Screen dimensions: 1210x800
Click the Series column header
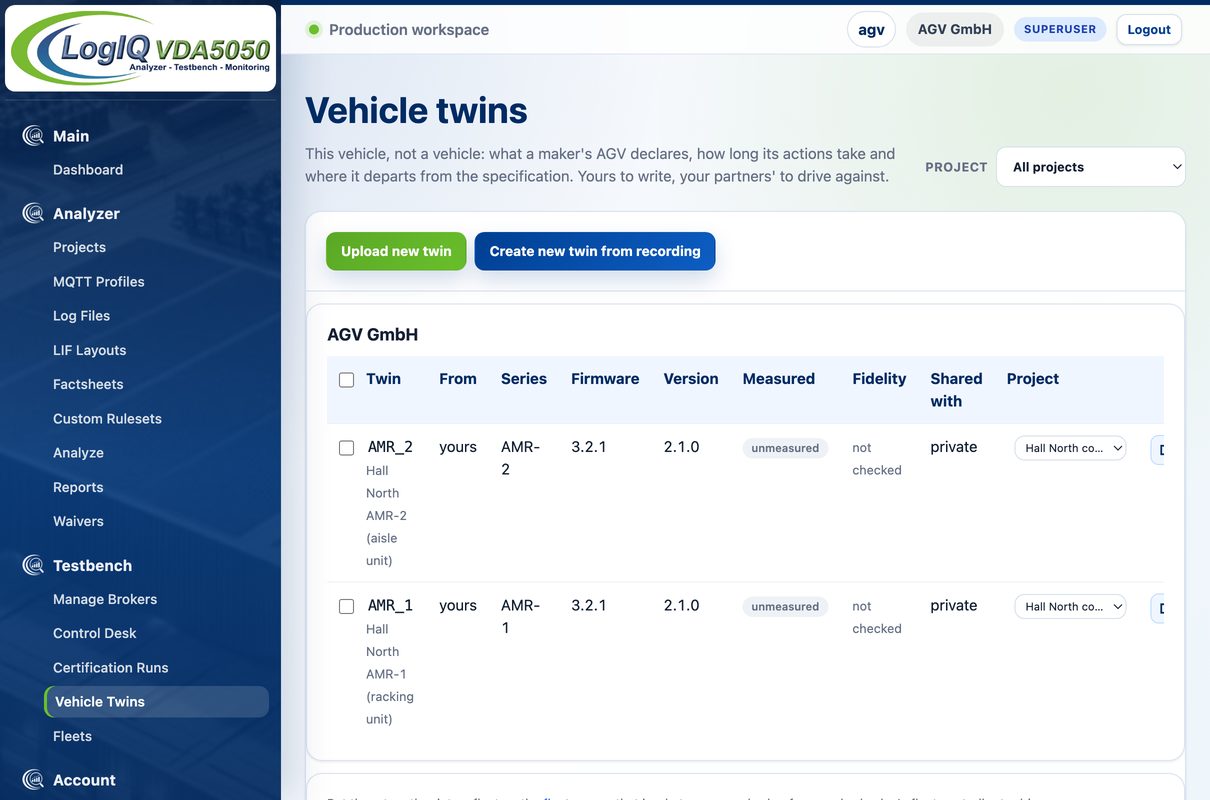[x=524, y=379]
